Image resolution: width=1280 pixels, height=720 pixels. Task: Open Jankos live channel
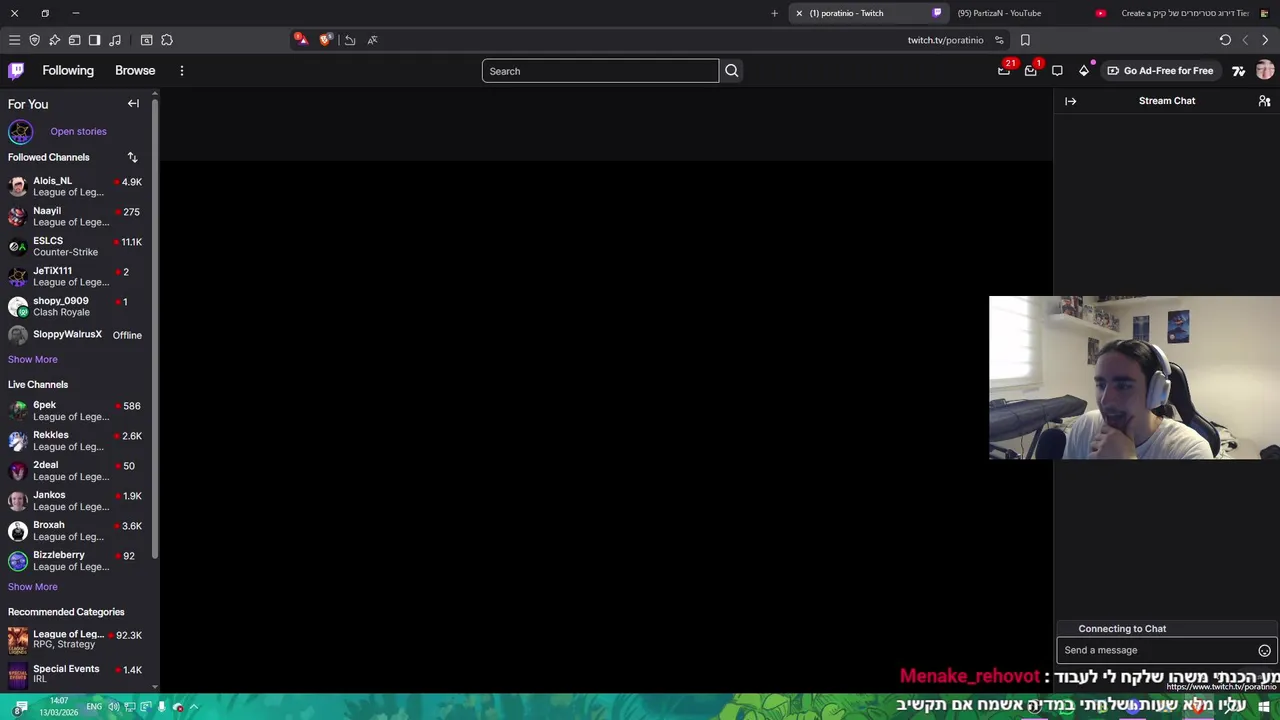coord(76,500)
